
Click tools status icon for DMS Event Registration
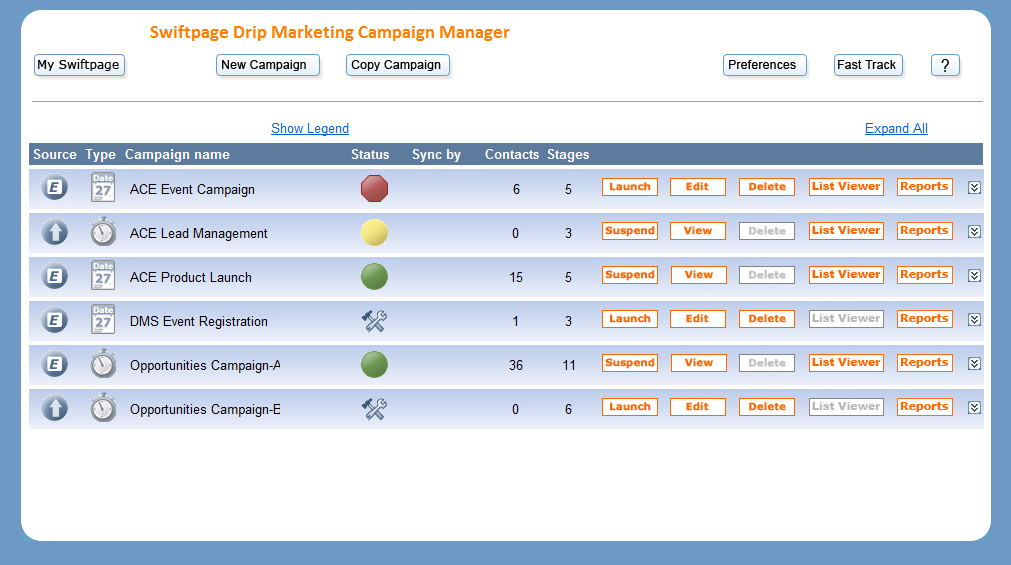click(374, 321)
